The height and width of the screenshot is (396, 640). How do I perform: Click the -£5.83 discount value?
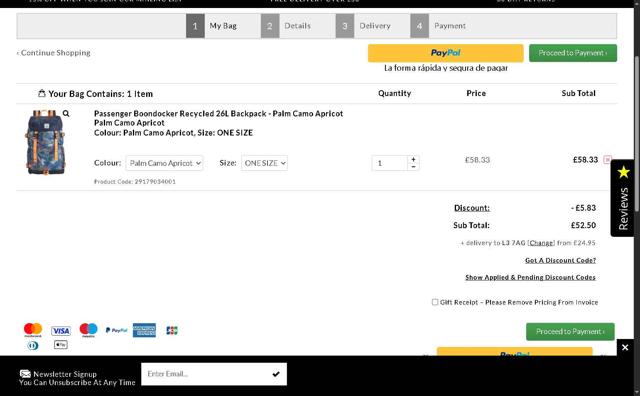[583, 208]
